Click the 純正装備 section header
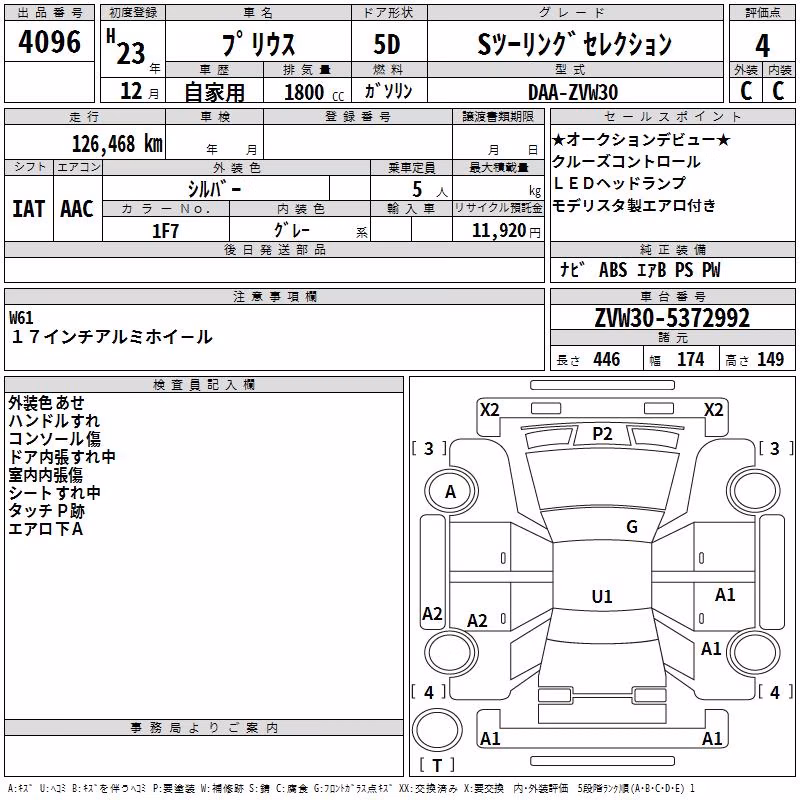 [672, 249]
